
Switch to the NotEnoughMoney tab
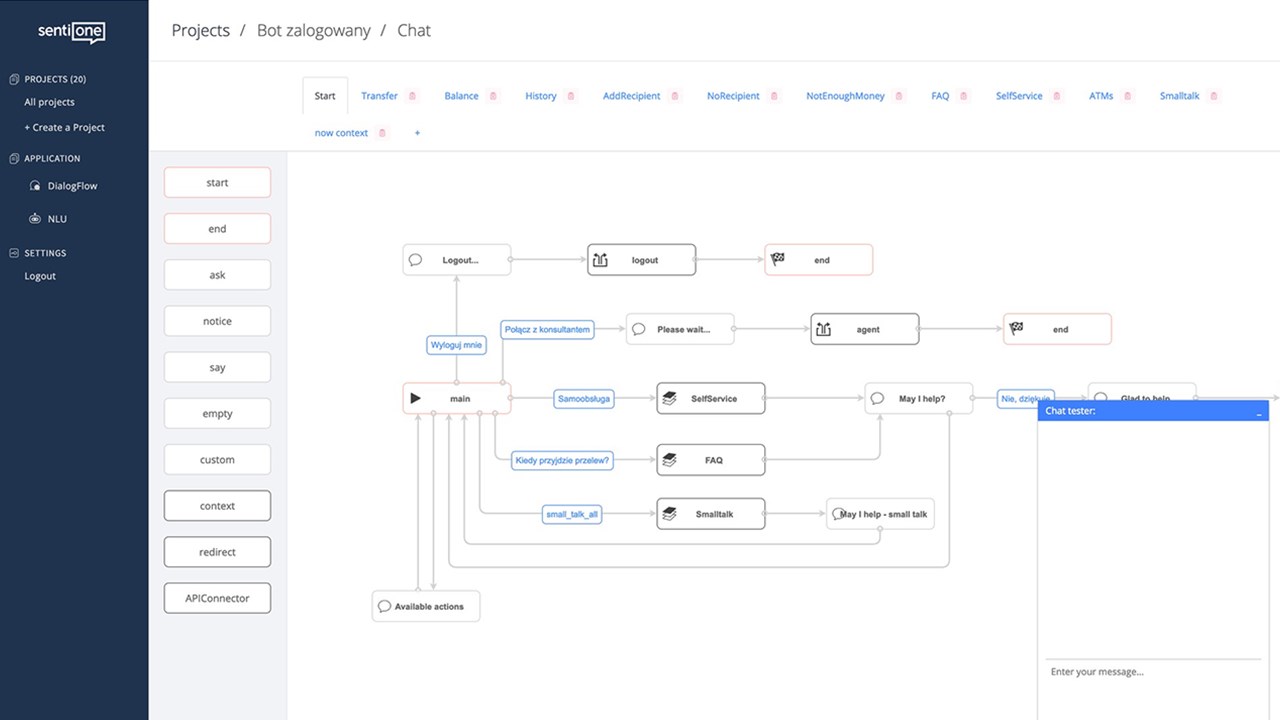tap(845, 96)
